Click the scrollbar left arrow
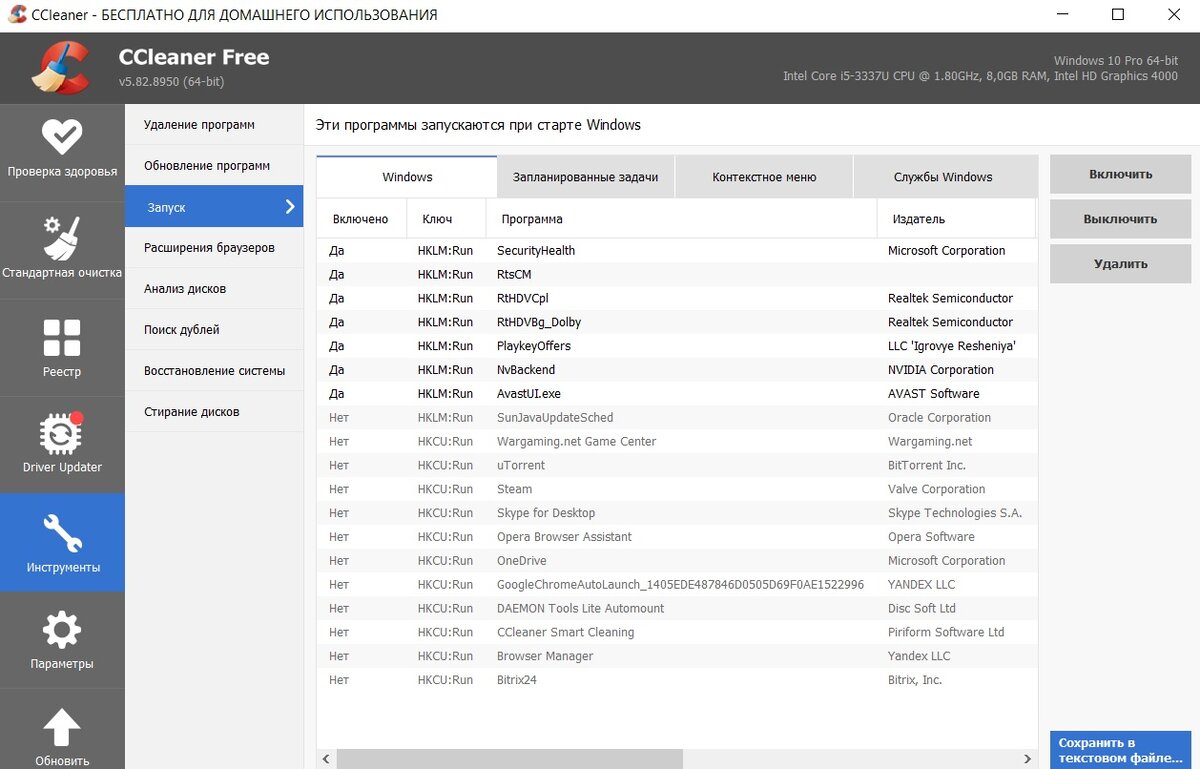The width and height of the screenshot is (1200, 769). (x=326, y=759)
